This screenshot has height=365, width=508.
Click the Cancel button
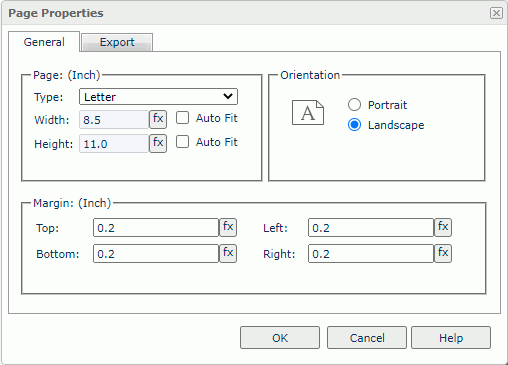click(367, 338)
